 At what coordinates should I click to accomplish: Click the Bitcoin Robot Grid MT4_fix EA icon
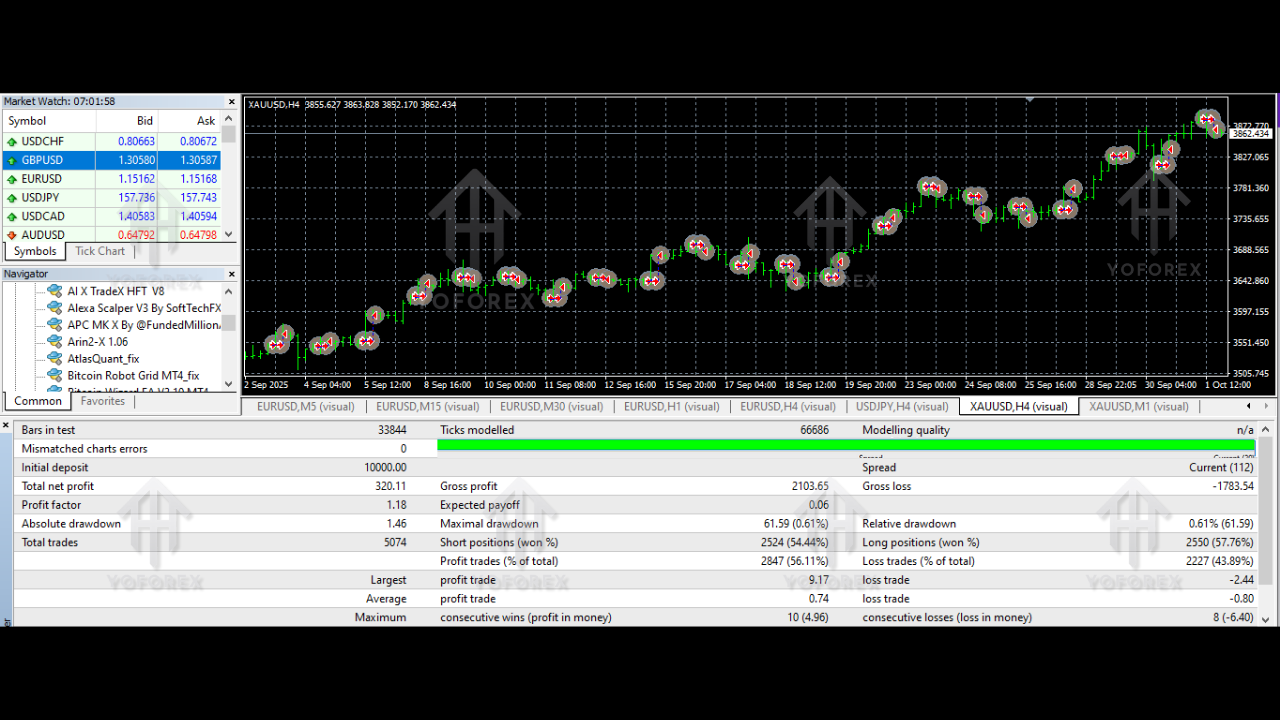coord(53,375)
